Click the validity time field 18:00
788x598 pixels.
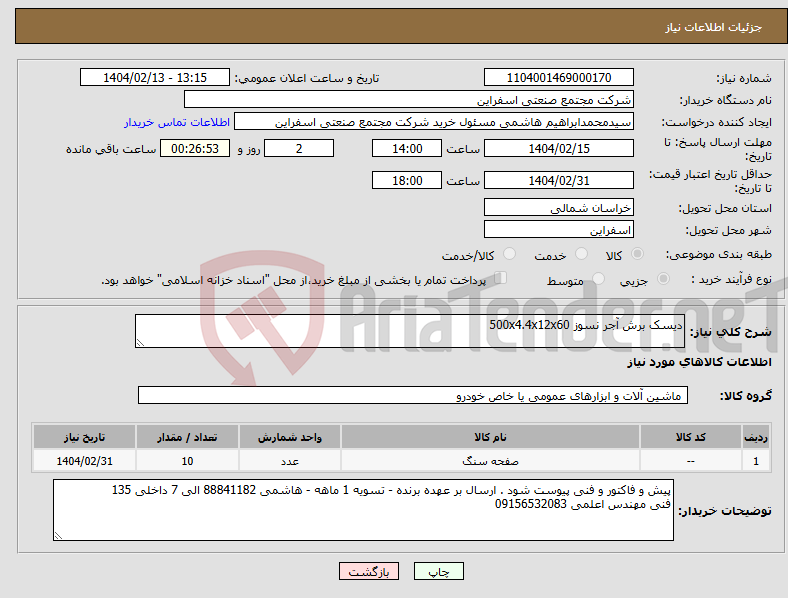point(407,180)
